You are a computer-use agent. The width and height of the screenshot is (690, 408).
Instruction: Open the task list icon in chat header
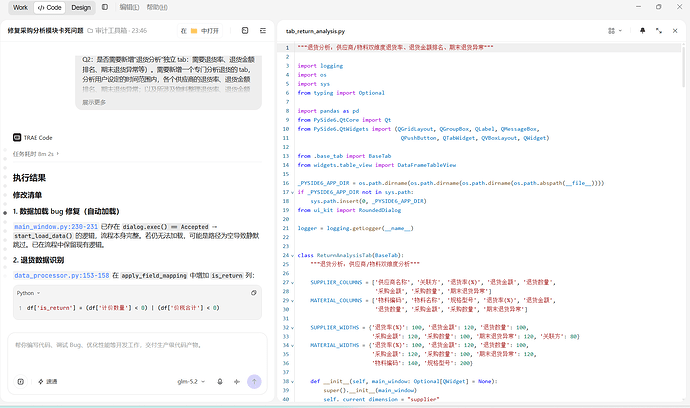[263, 30]
